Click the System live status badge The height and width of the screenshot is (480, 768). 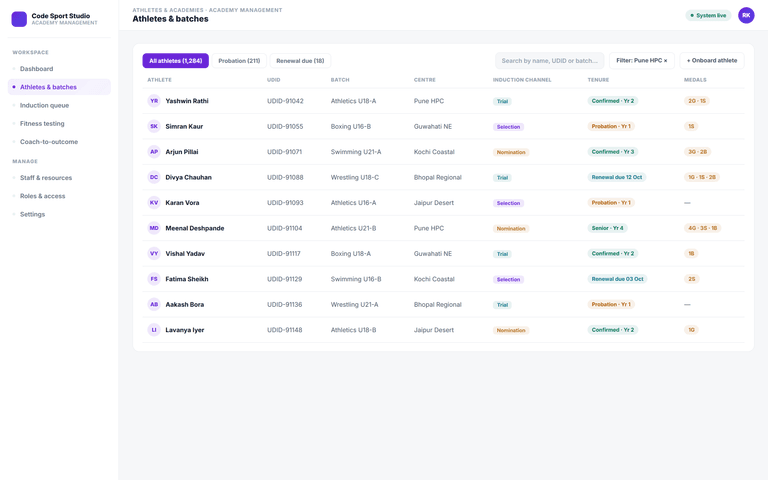click(708, 16)
